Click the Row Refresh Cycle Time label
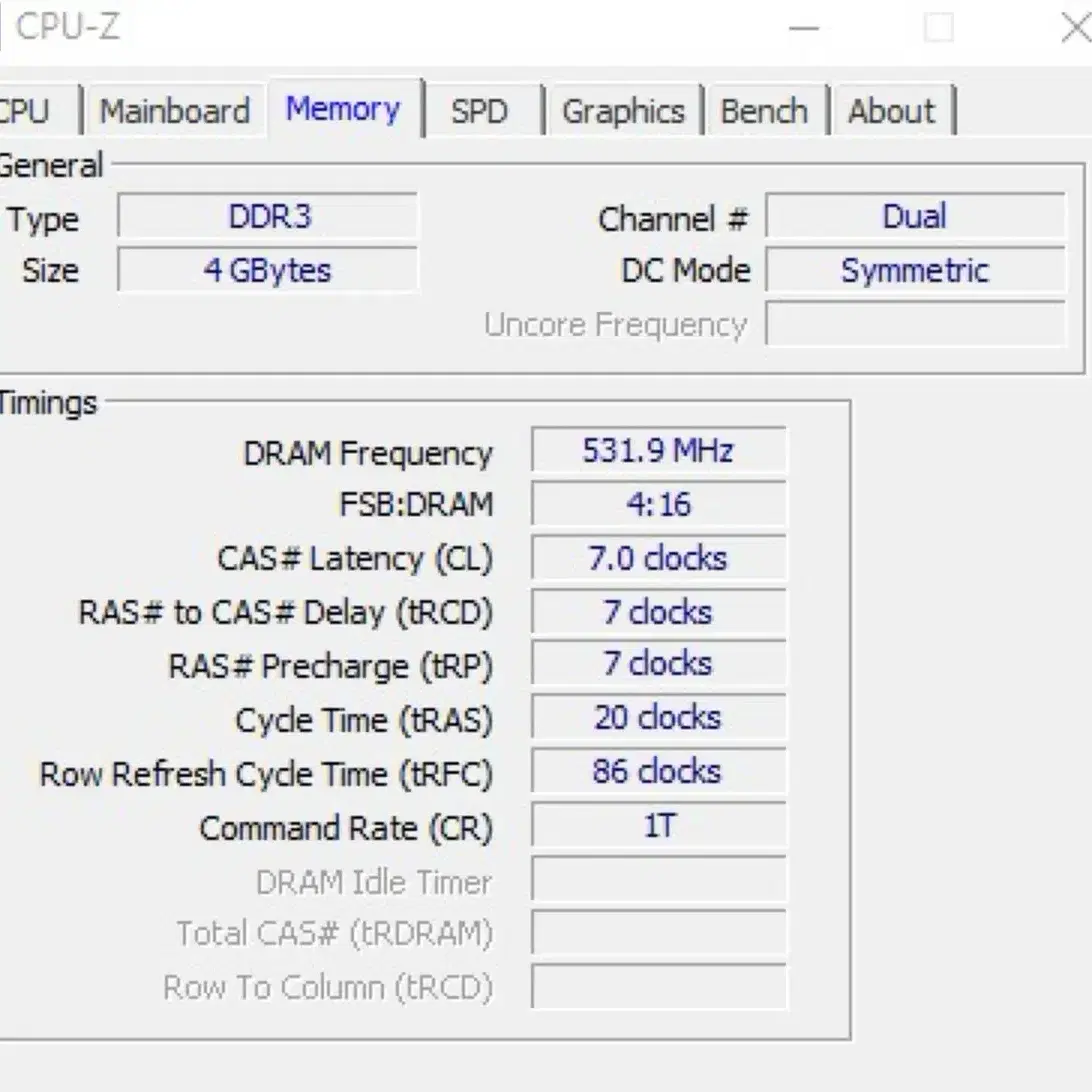This screenshot has width=1092, height=1092. coord(267,774)
